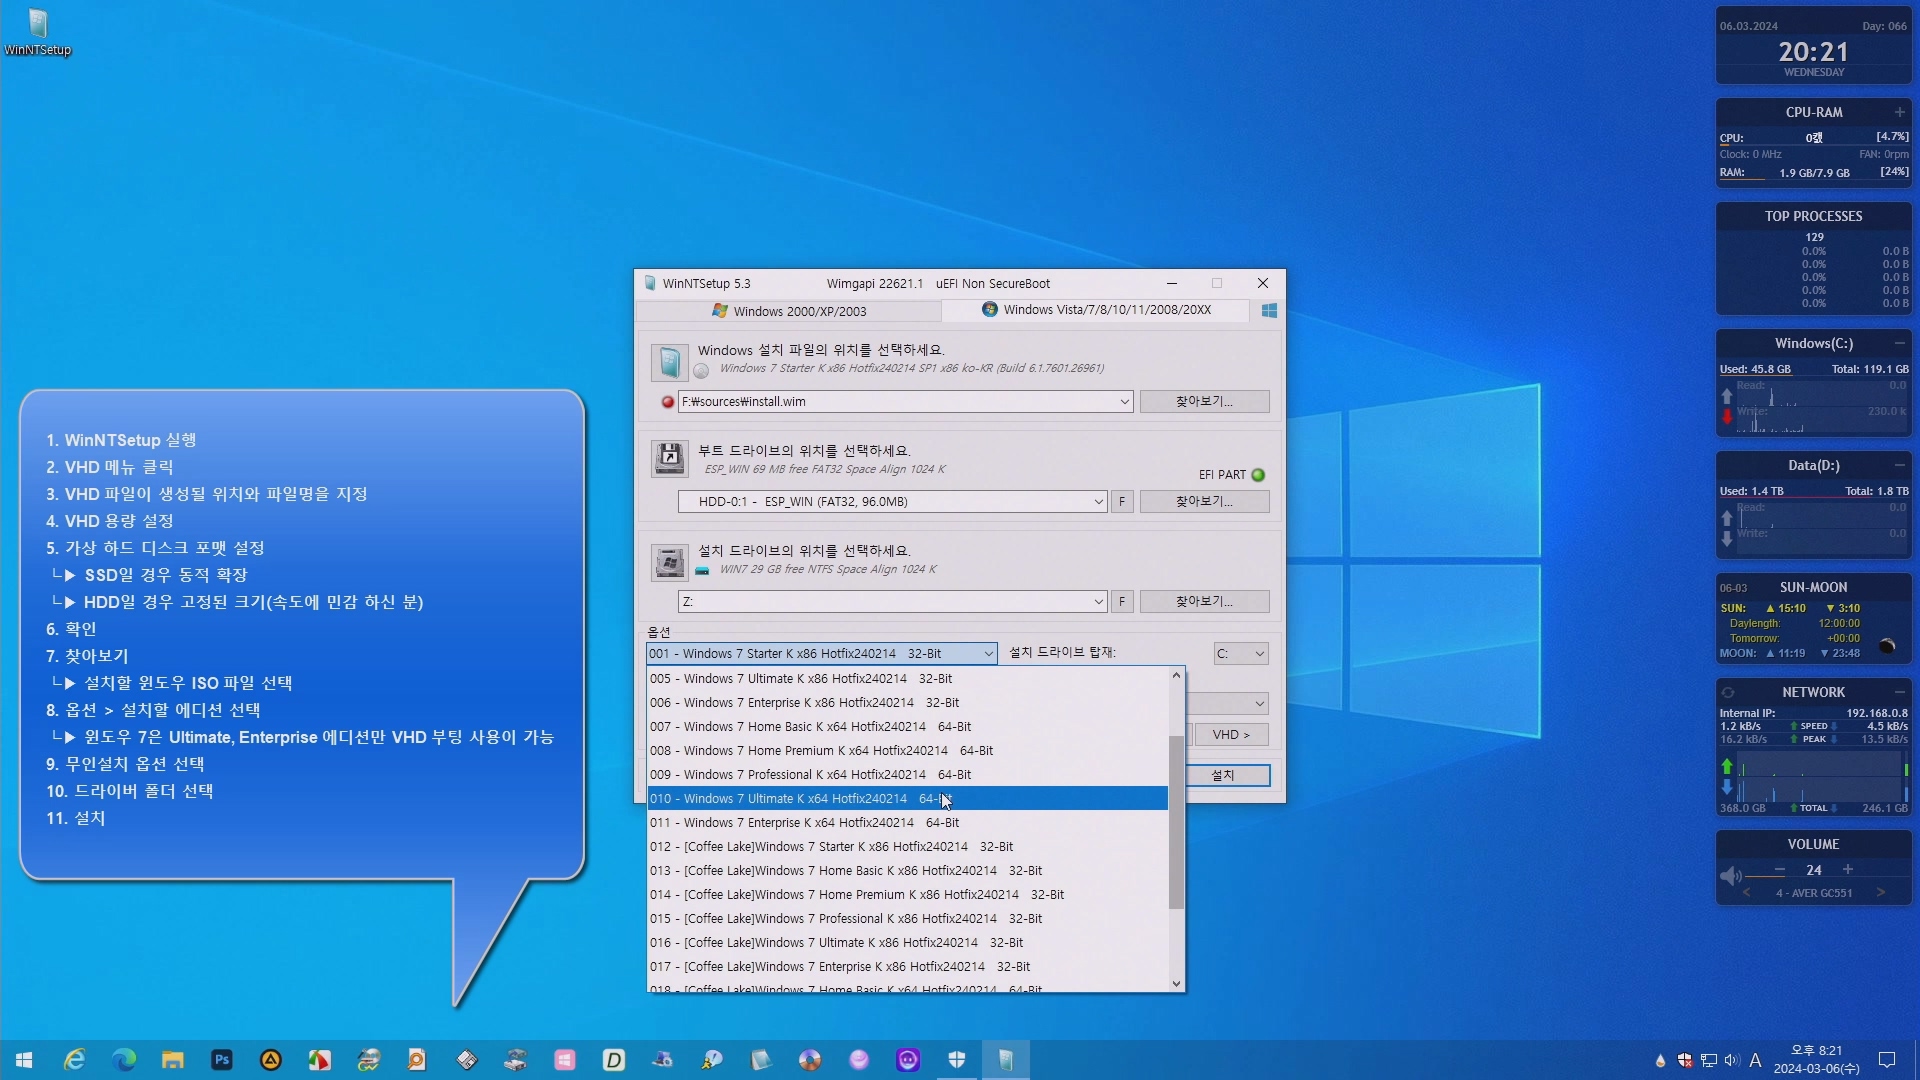Select the Windows Vista/7/8/10/11/2008/20XX tab
This screenshot has width=1920, height=1080.
click(x=1096, y=310)
